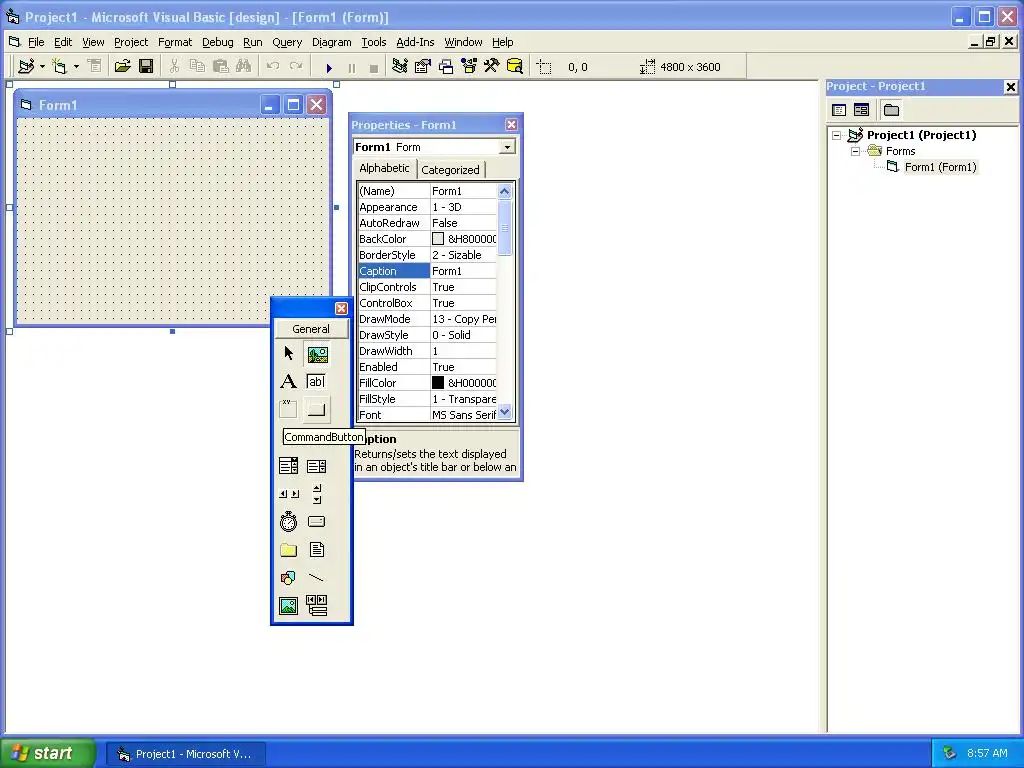The image size is (1024, 768).
Task: Select the Frame control in the toolbox
Action: click(x=289, y=409)
